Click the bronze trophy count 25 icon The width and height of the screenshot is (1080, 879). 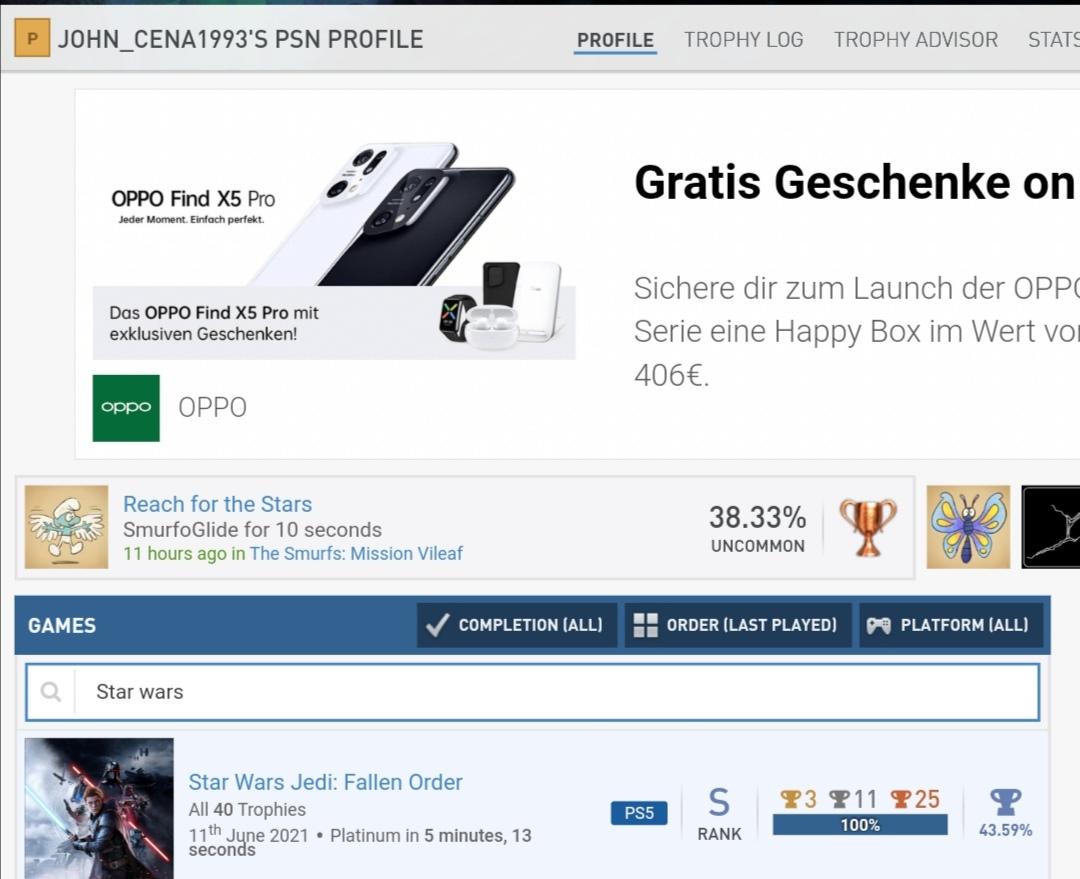click(x=900, y=799)
